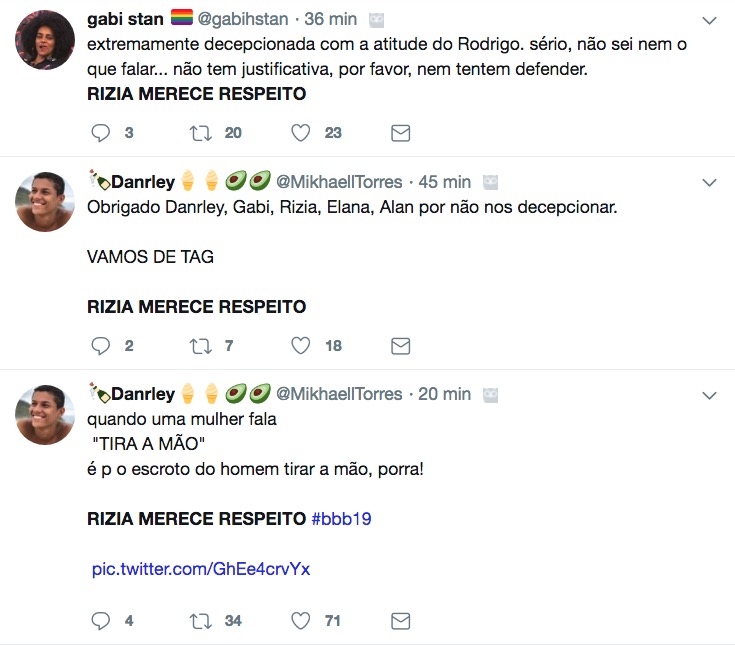Expand options menu for the 45 min tweet

[x=709, y=183]
